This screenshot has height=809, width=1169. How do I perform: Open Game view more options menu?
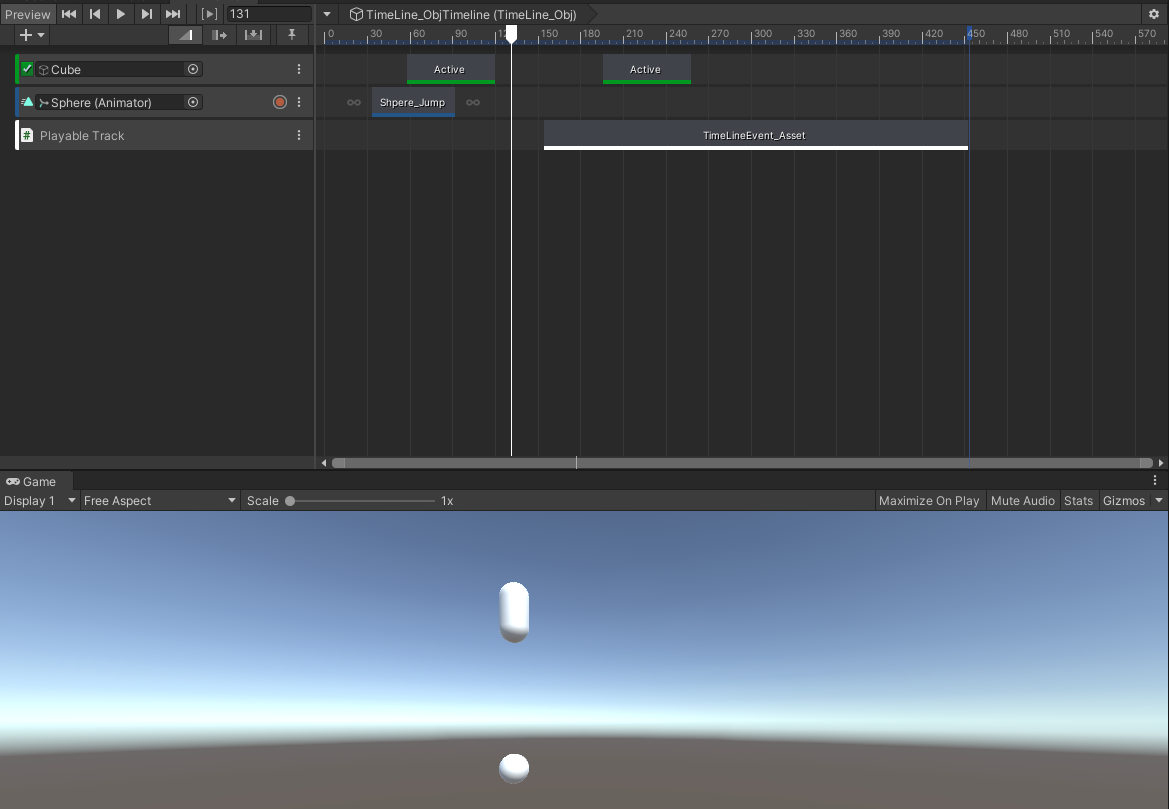pyautogui.click(x=1155, y=481)
